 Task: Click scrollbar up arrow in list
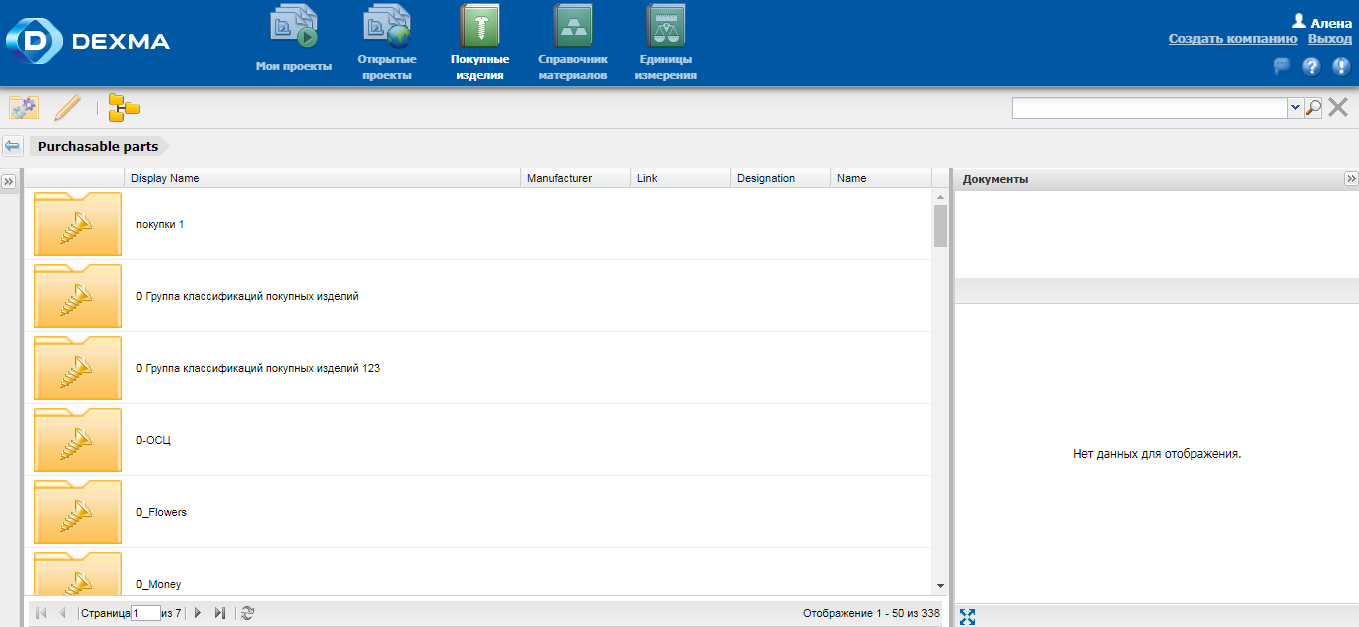click(x=940, y=197)
